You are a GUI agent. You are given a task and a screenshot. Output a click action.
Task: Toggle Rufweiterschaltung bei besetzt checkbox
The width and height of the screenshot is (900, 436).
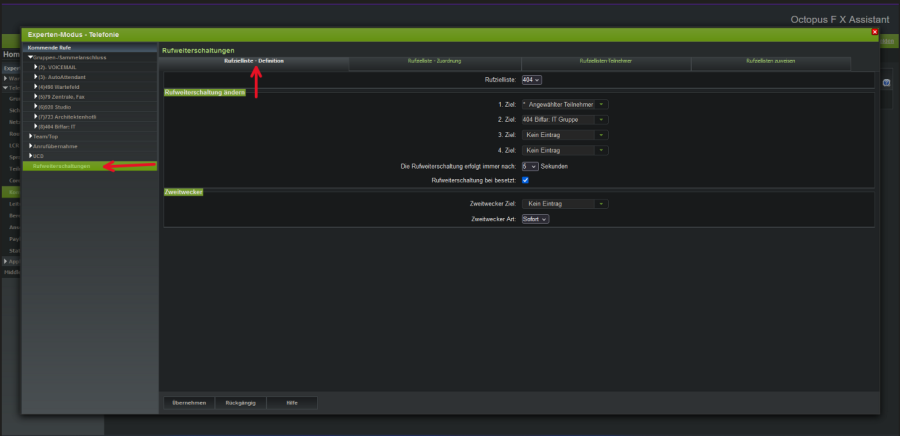525,180
